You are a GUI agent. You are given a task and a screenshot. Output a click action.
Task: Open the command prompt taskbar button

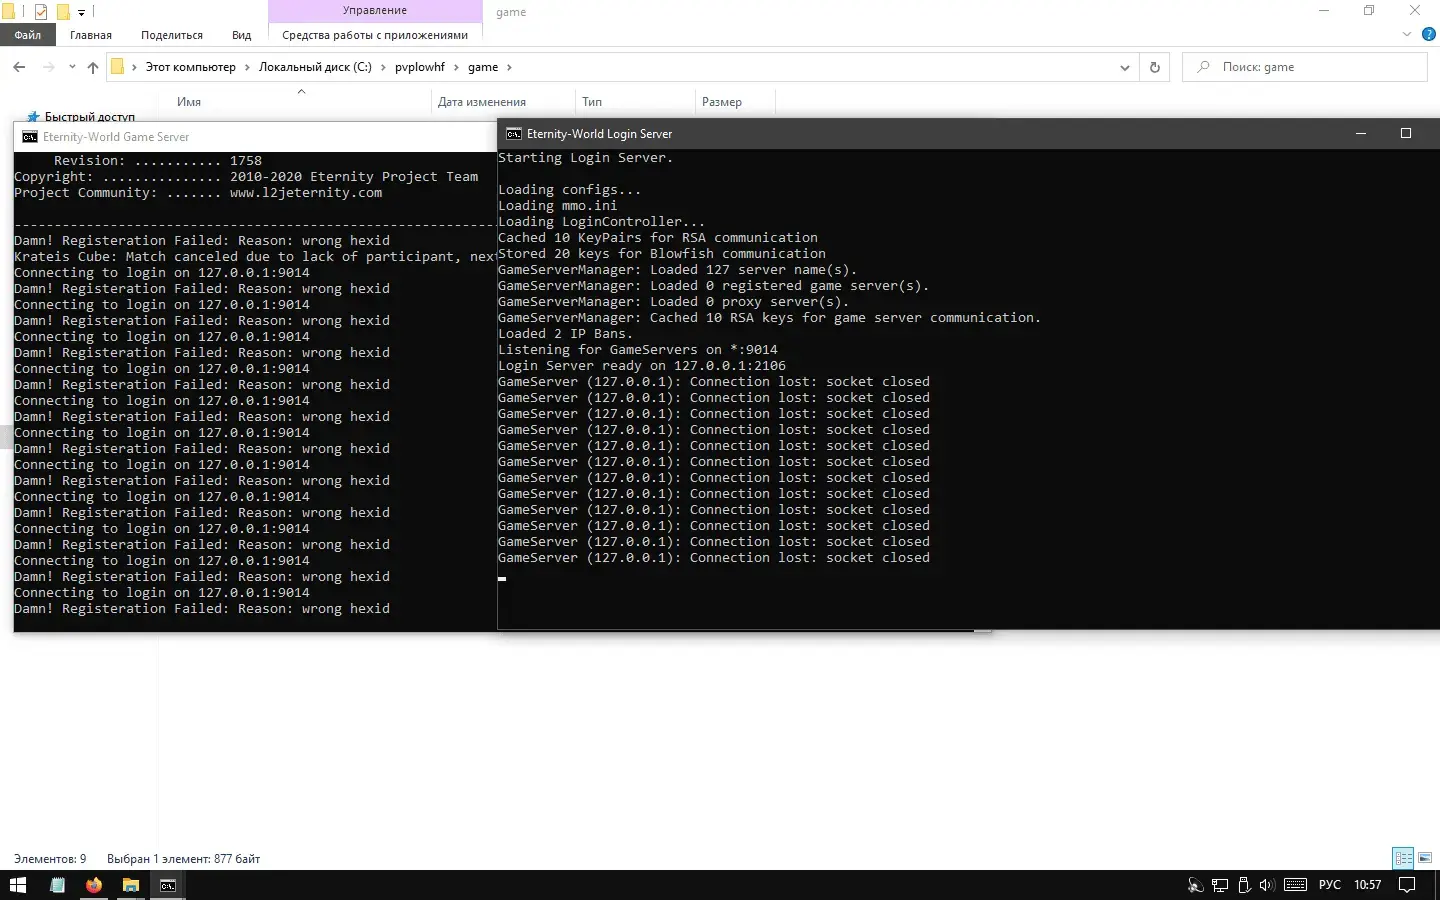click(168, 885)
